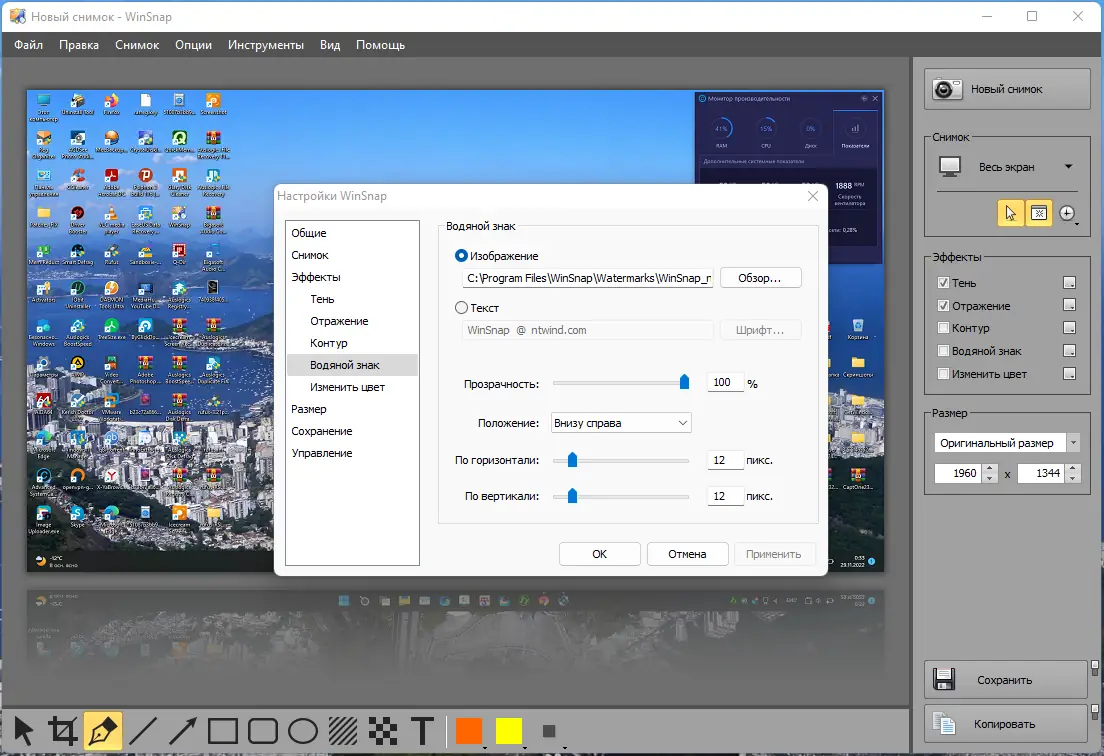Open the Положение dropdown (Внизу справа)
The image size is (1104, 756).
[x=621, y=423]
